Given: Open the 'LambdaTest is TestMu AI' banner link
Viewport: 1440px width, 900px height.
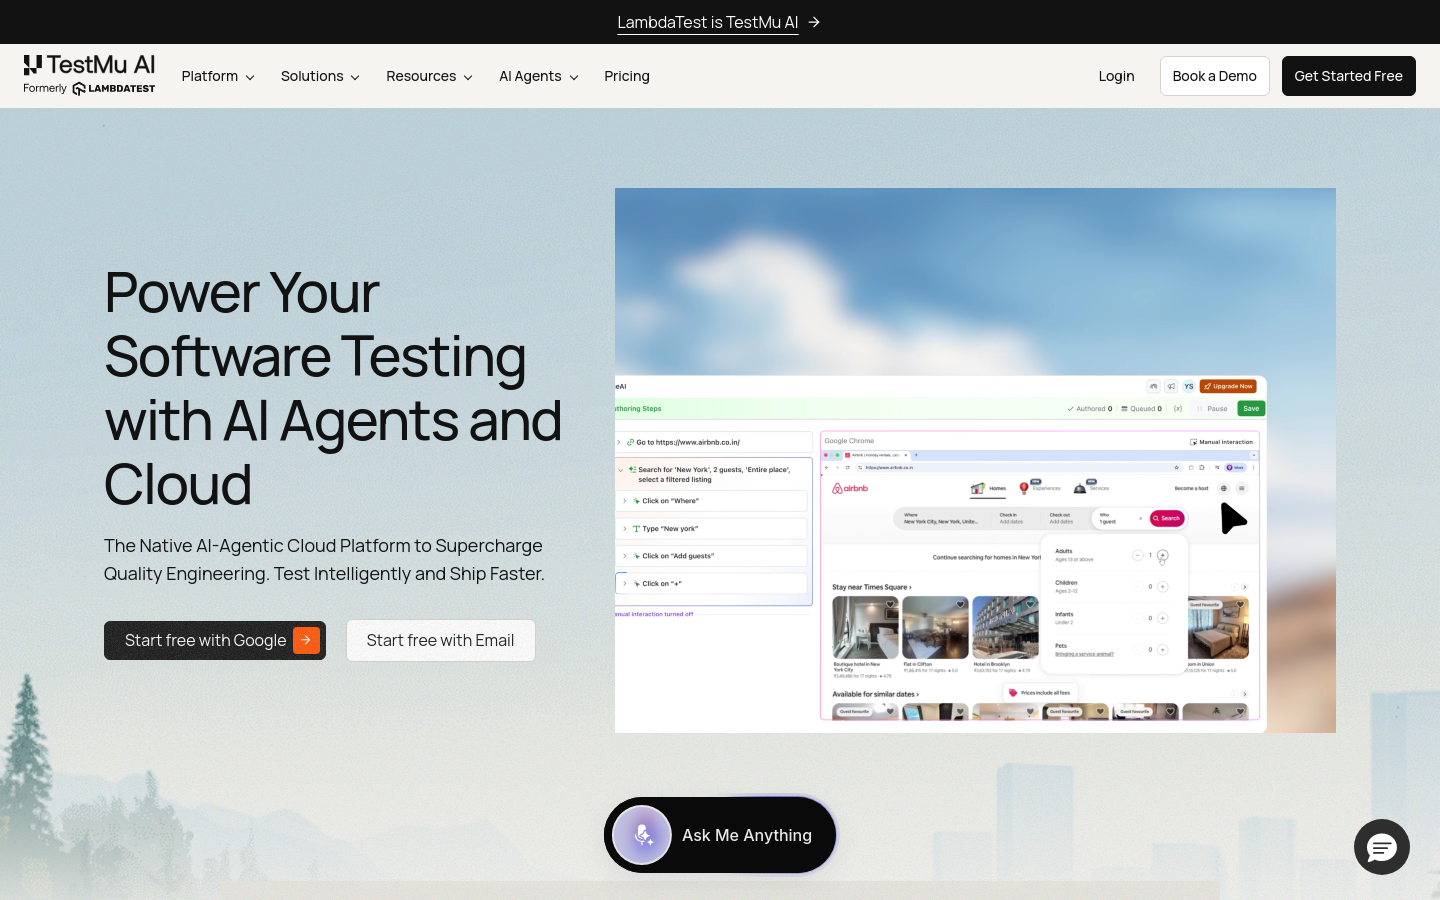Looking at the screenshot, I should [x=707, y=22].
